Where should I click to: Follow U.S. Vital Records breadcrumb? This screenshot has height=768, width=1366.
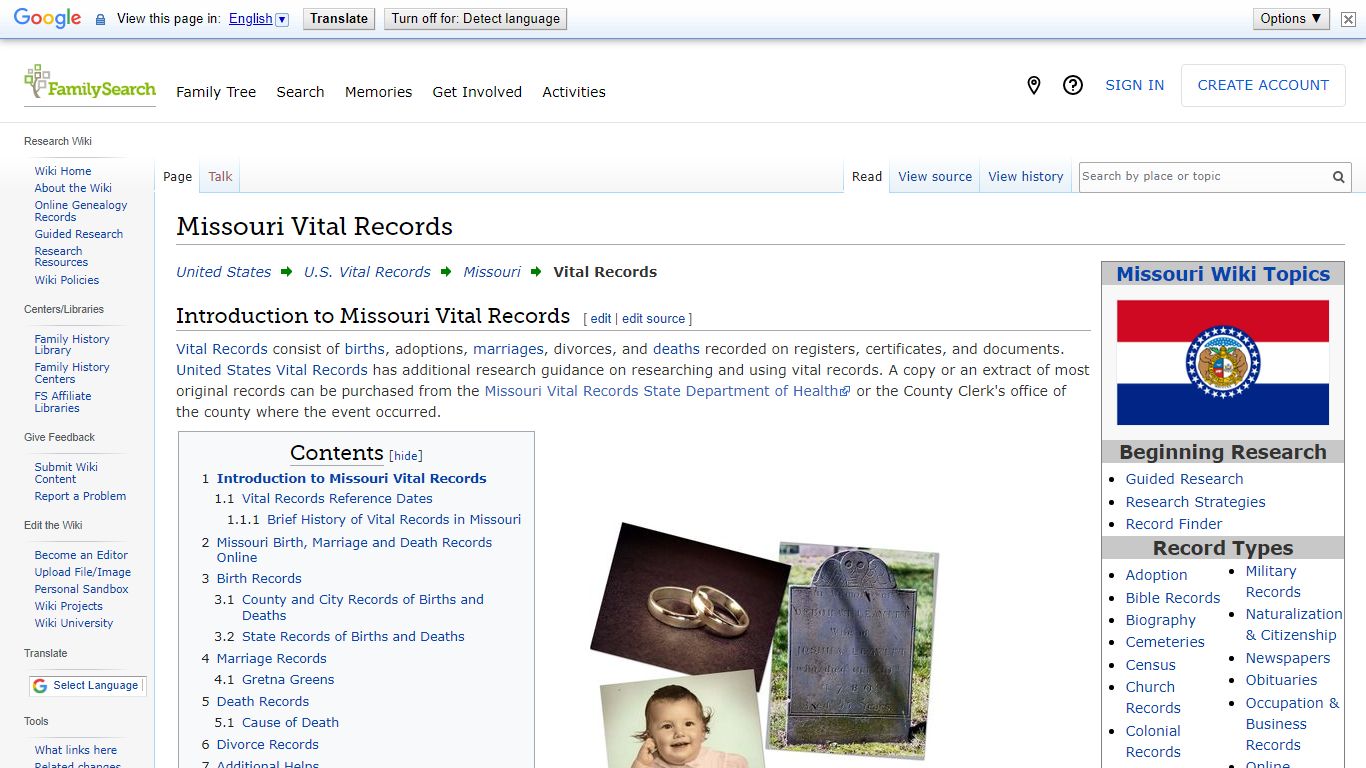(367, 272)
